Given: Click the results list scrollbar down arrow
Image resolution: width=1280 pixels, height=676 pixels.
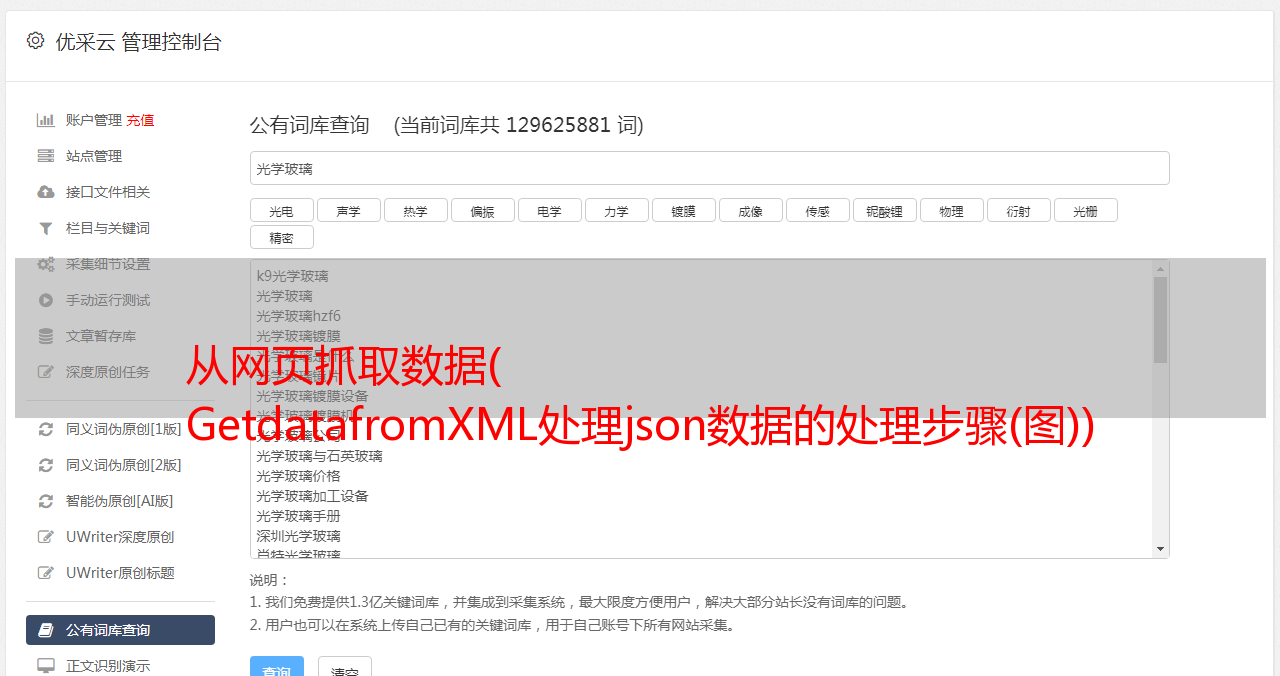Looking at the screenshot, I should point(1160,549).
